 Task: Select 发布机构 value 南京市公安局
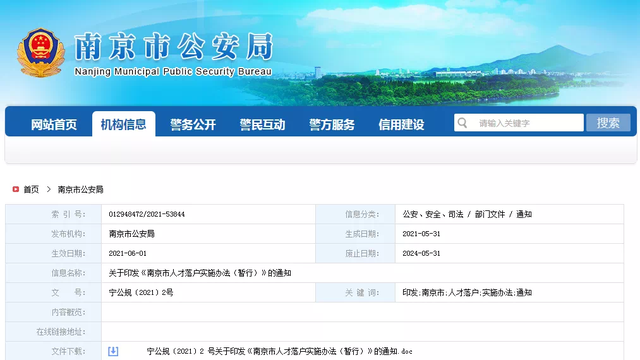point(131,234)
